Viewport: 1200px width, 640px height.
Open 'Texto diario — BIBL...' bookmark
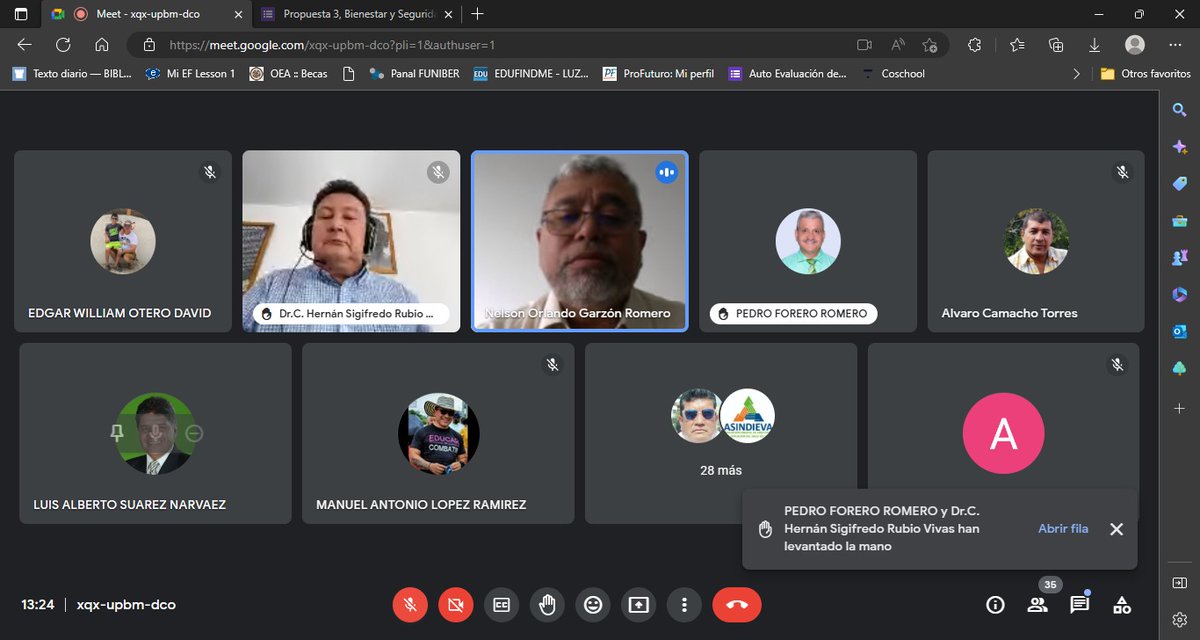tap(72, 73)
